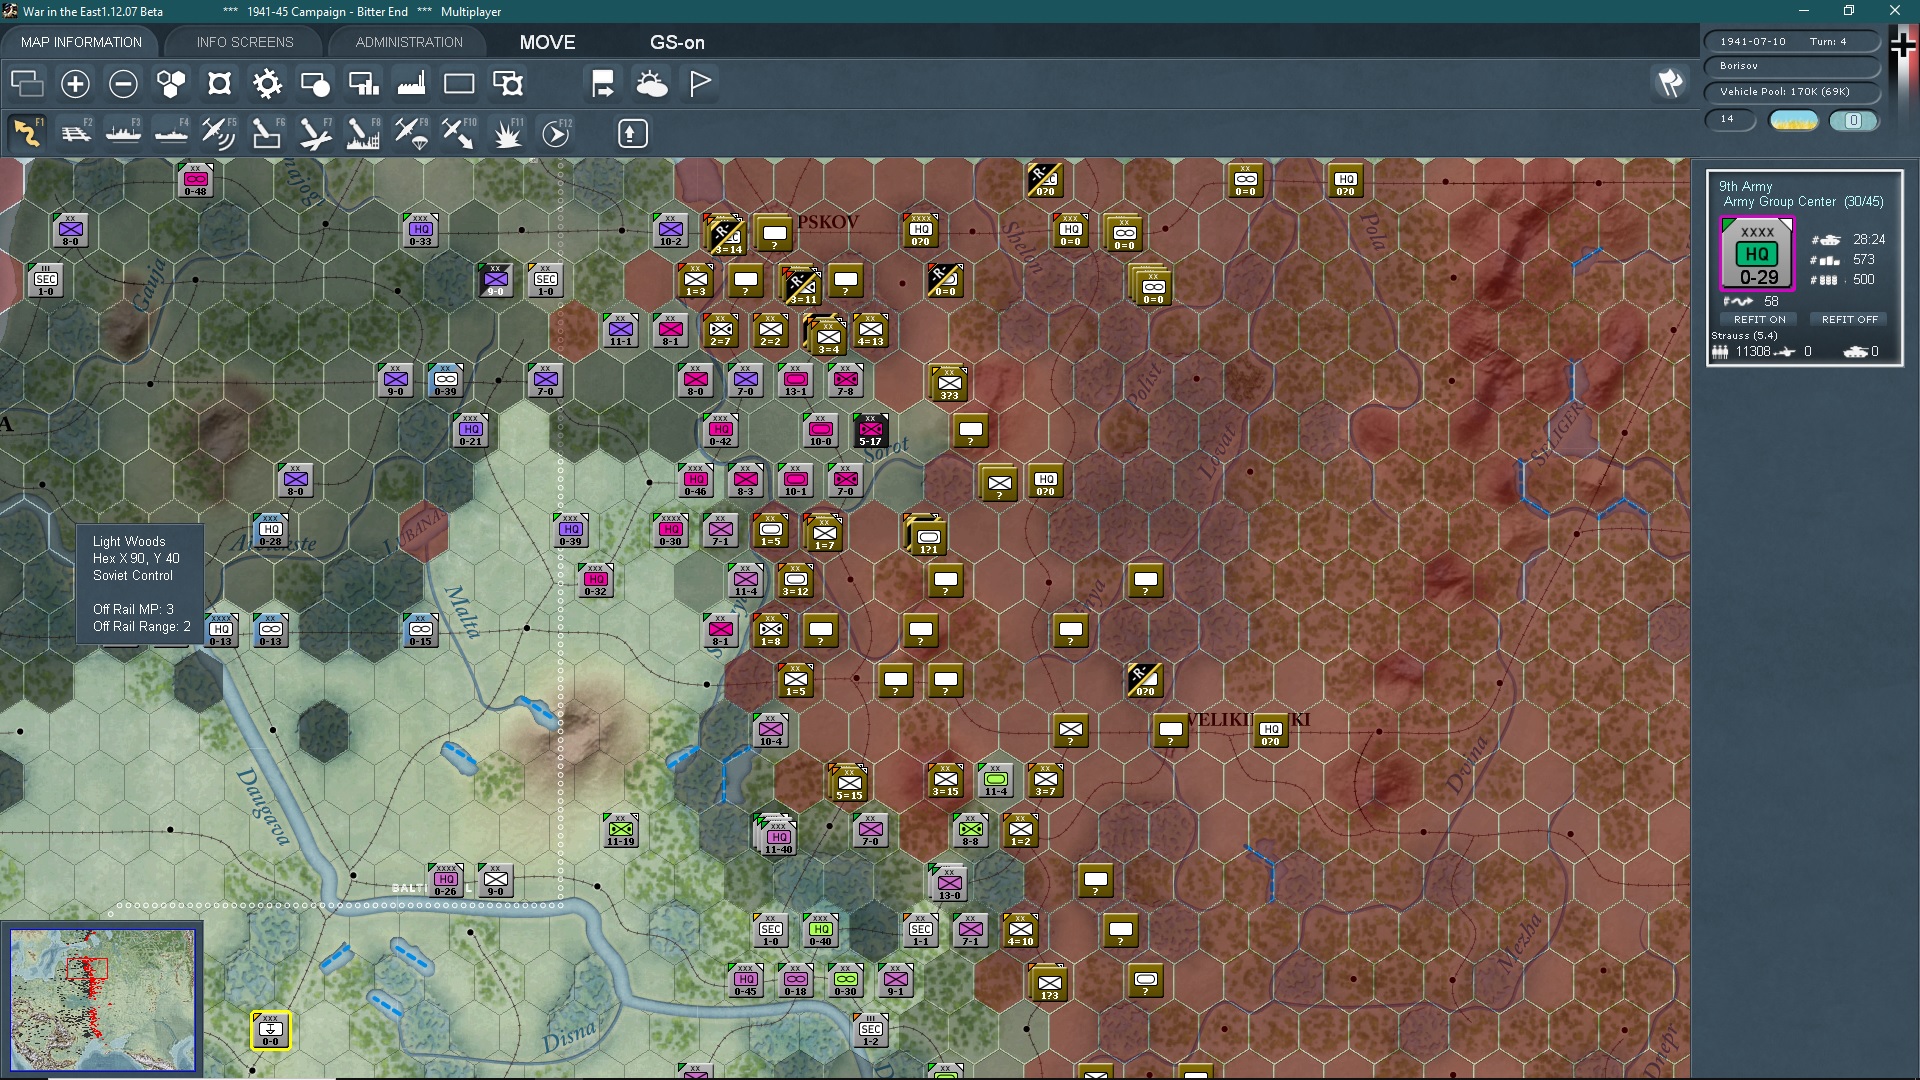This screenshot has height=1080, width=1920.
Task: Click the up-arrow box icon in toolbar
Action: [x=632, y=133]
